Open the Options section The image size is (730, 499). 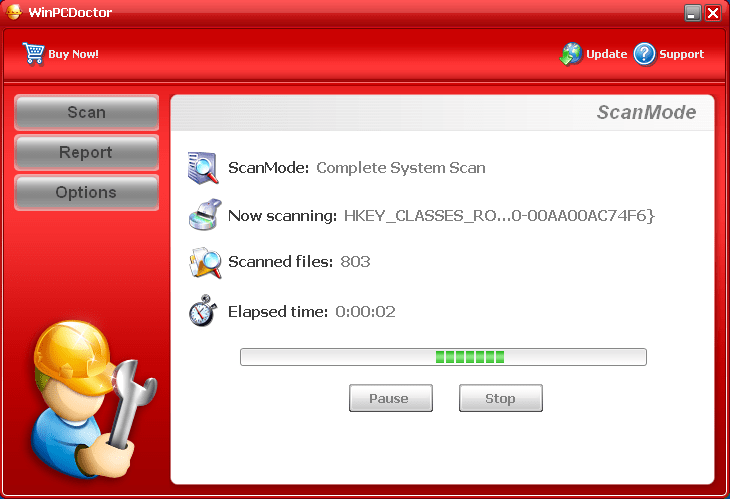[86, 193]
